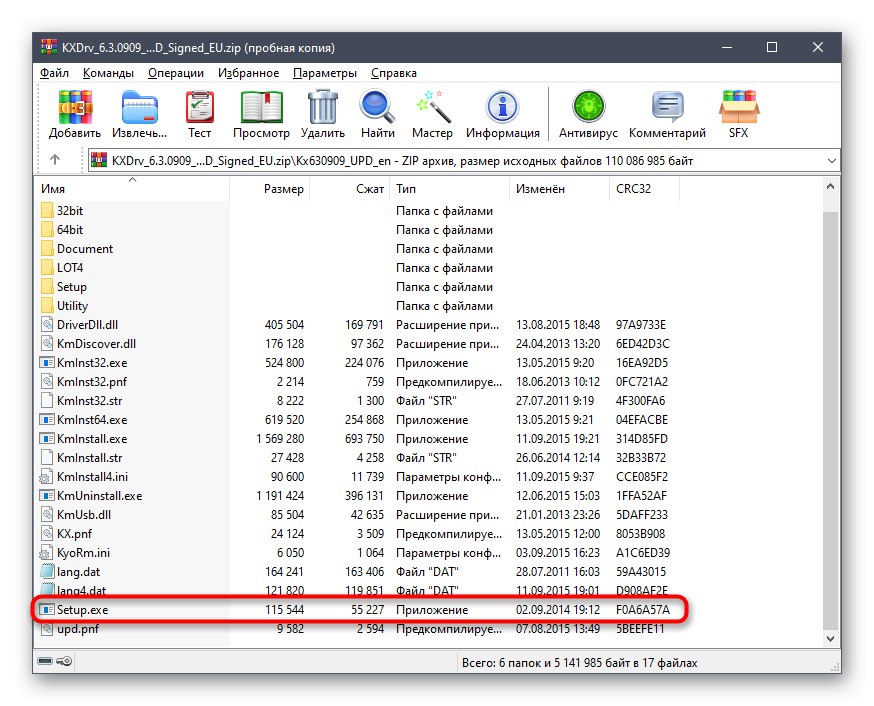The height and width of the screenshot is (706, 874).
Task: Open the Операции menu
Action: [176, 73]
